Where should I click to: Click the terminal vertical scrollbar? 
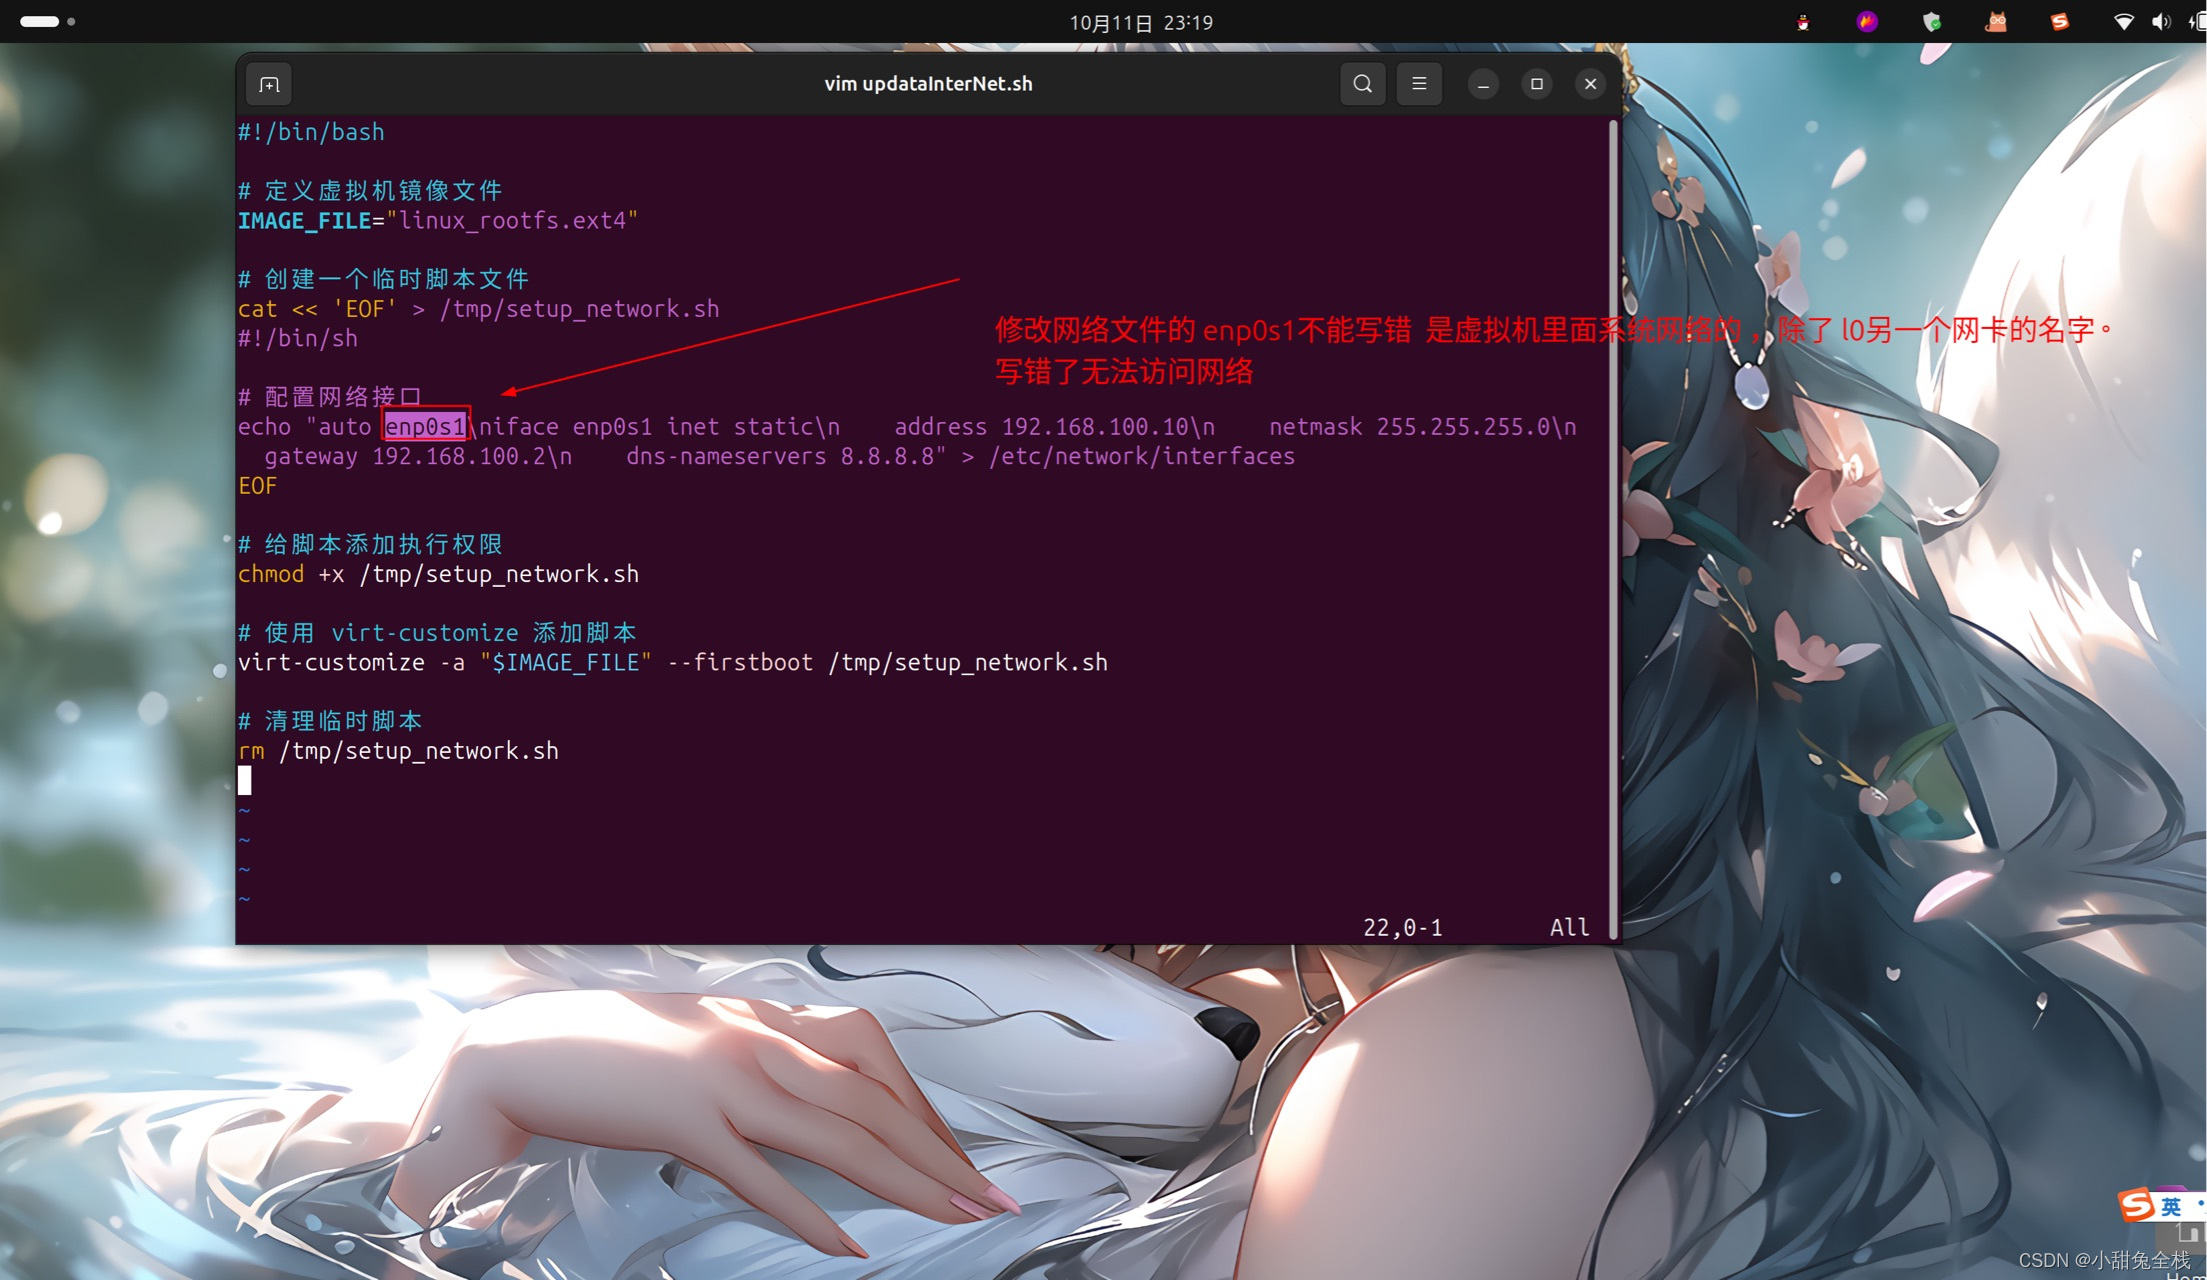click(1613, 528)
